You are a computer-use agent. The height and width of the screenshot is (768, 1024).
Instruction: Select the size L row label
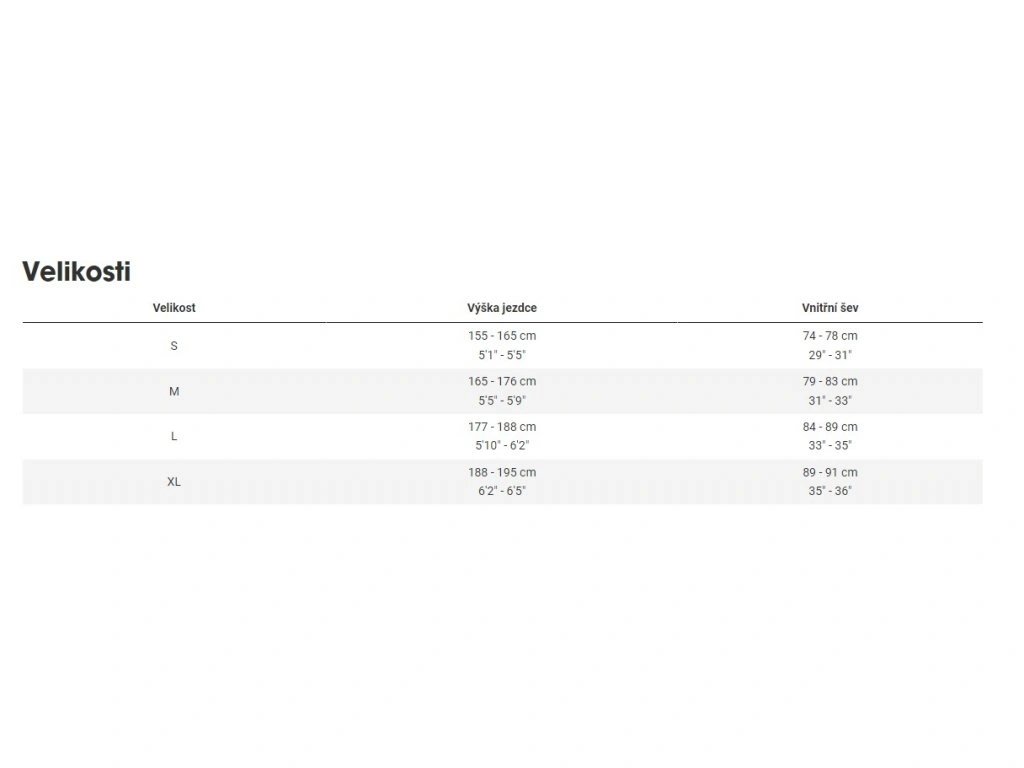(x=174, y=436)
